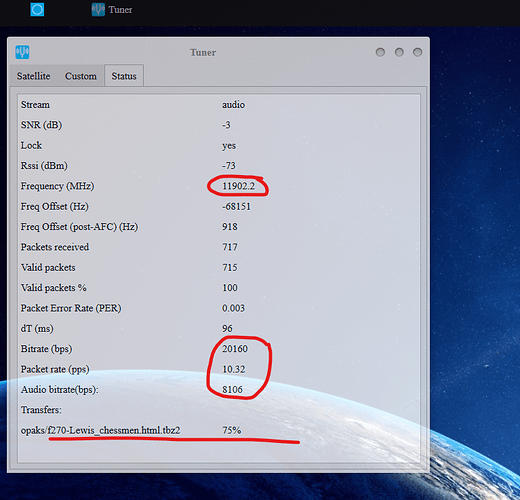The image size is (520, 500).
Task: Click the frequency value '11902.2'
Action: click(238, 186)
